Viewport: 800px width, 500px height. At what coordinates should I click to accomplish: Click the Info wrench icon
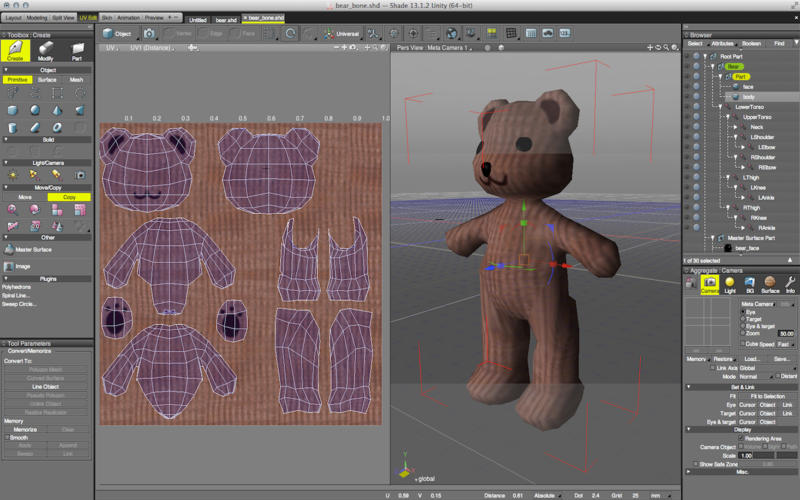tap(790, 285)
